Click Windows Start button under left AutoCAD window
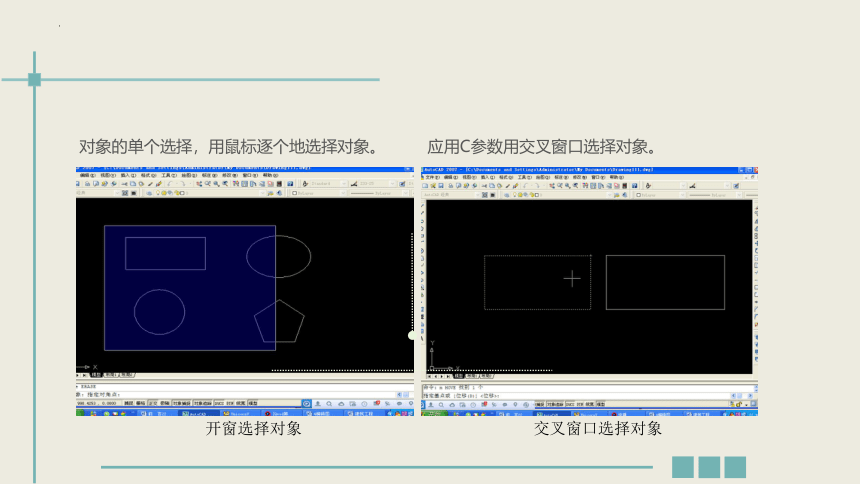Screen dimensions: 860x484 click(80, 413)
